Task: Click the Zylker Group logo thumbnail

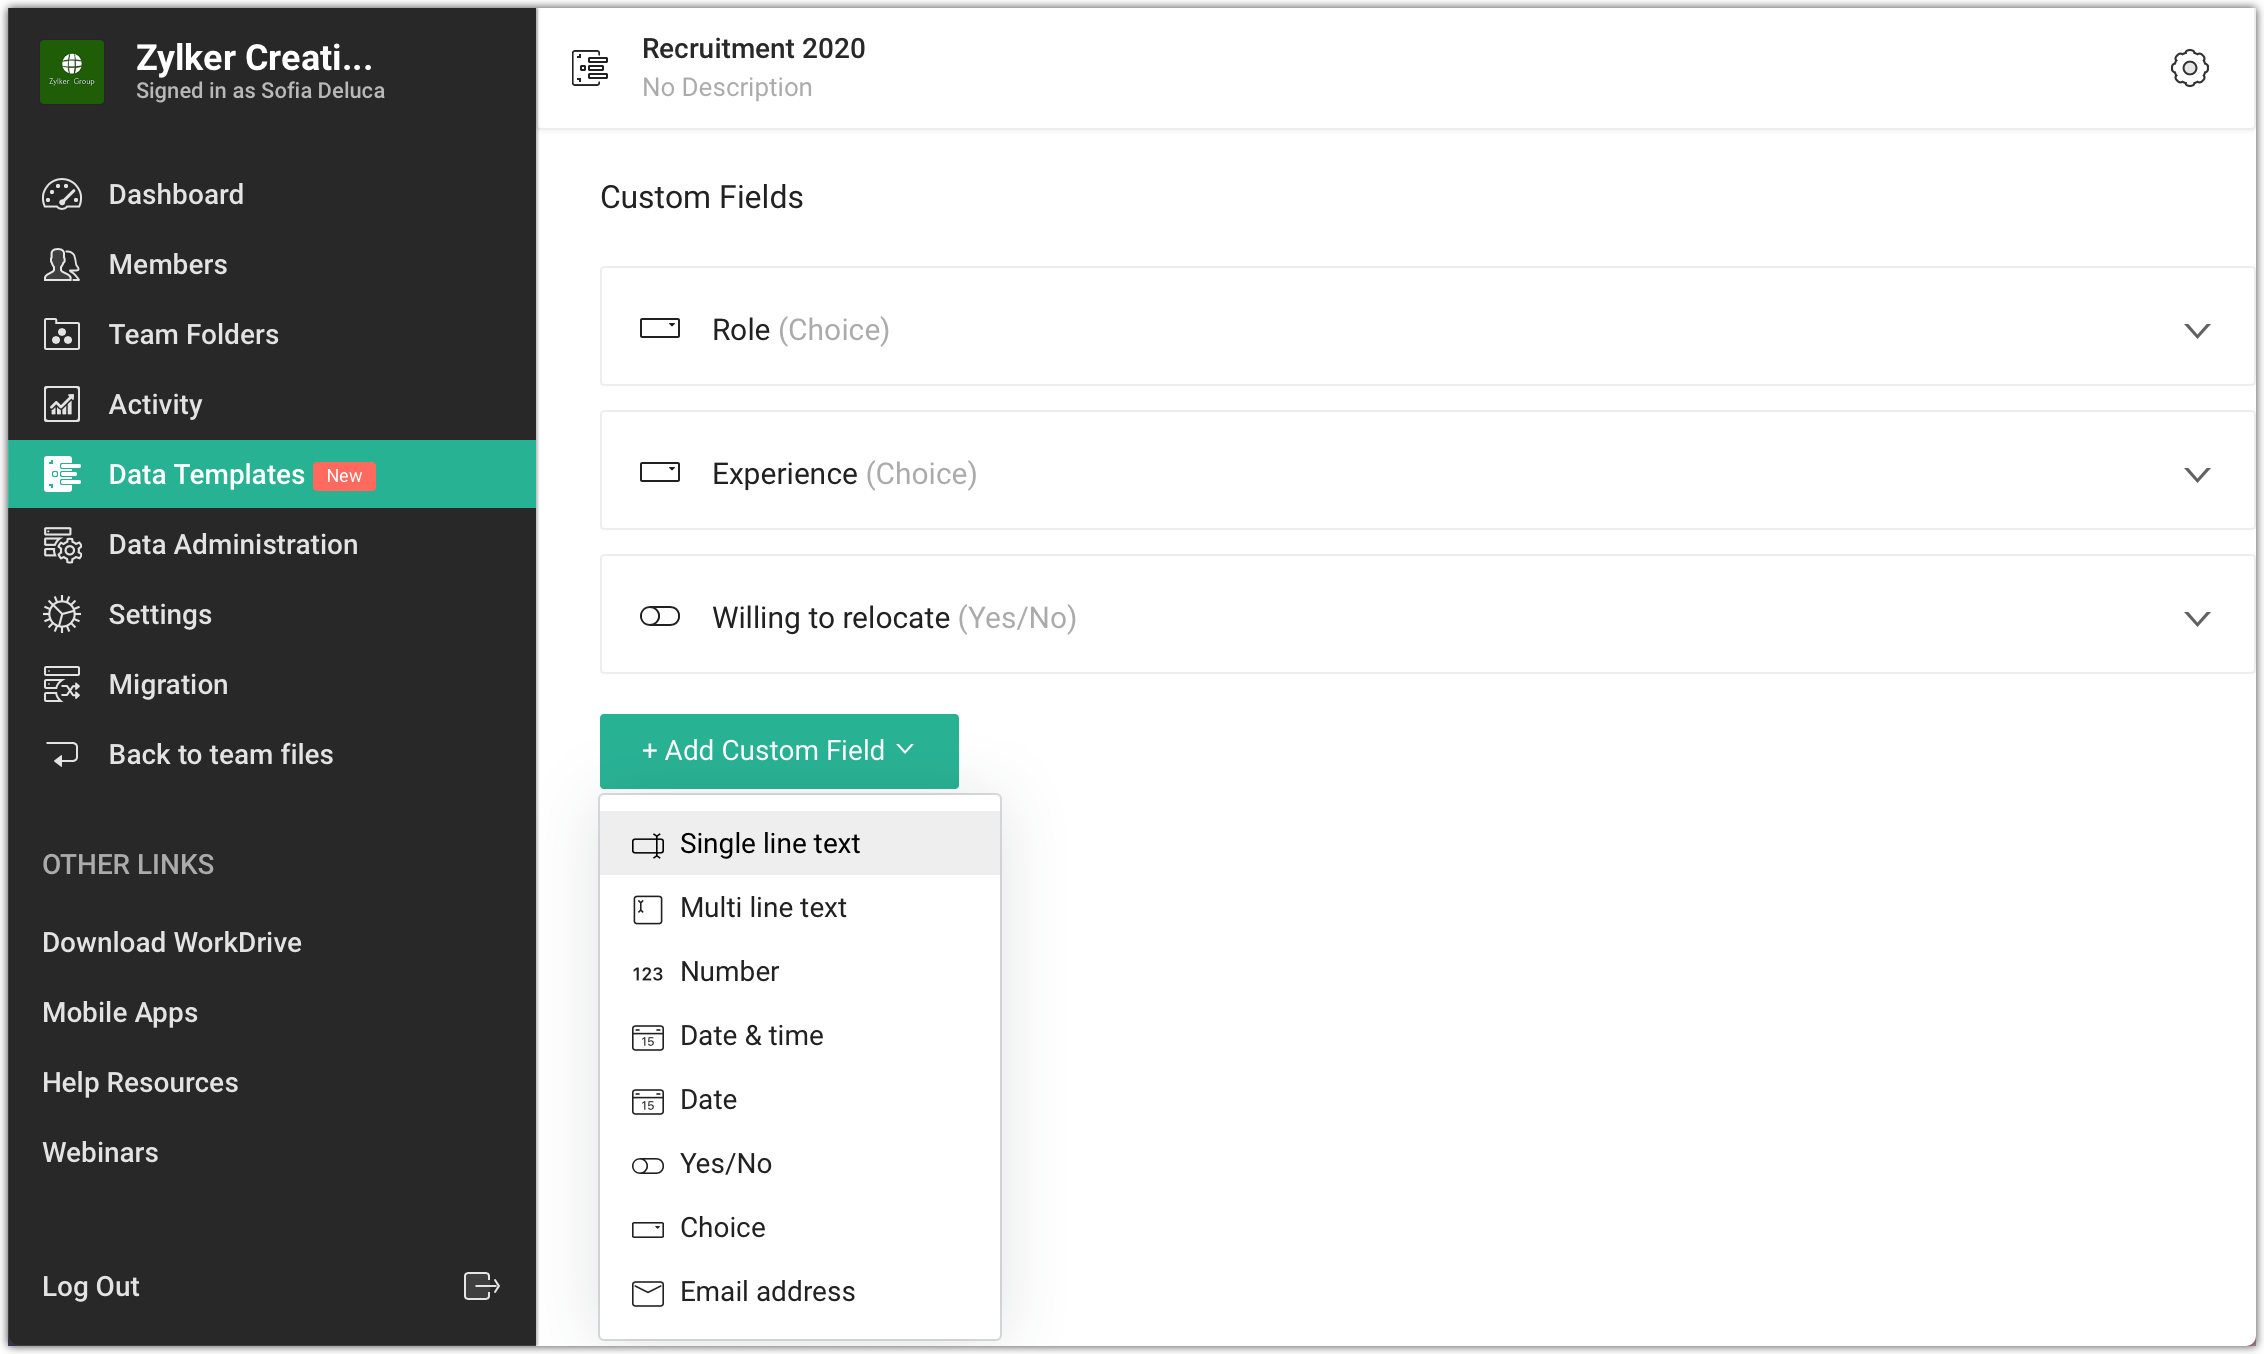Action: [x=72, y=71]
